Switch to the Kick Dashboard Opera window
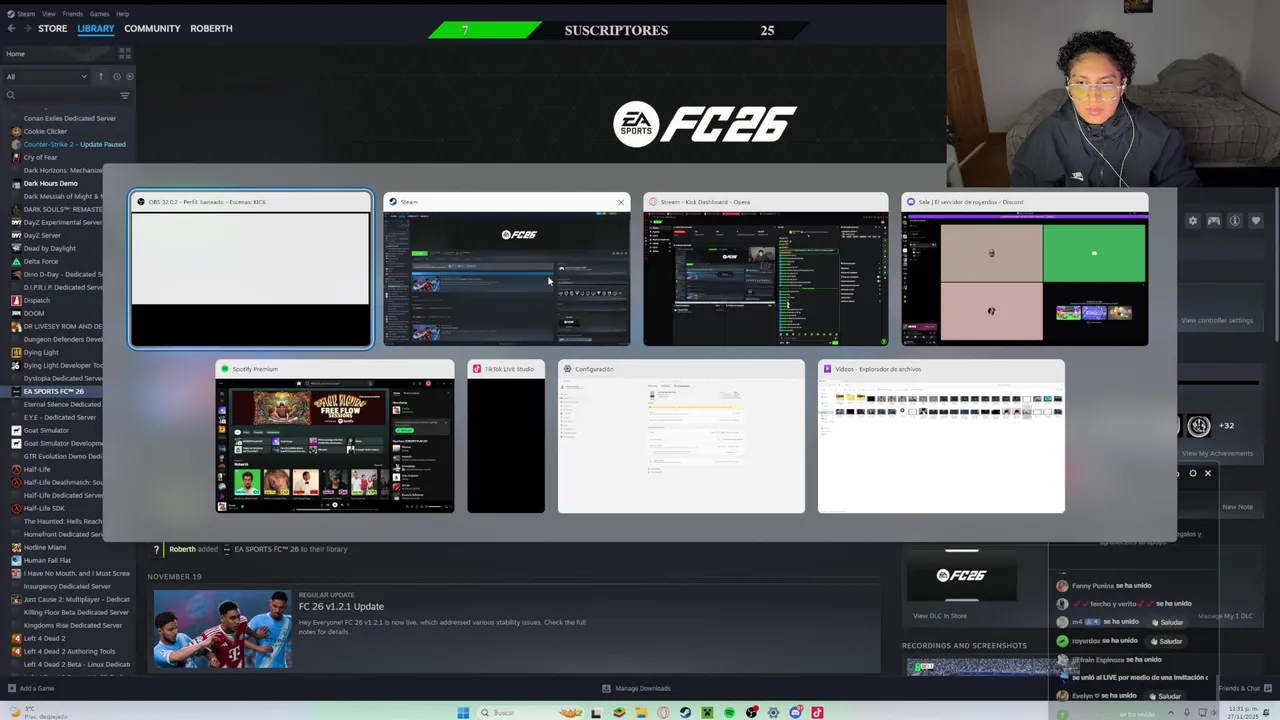 765,269
